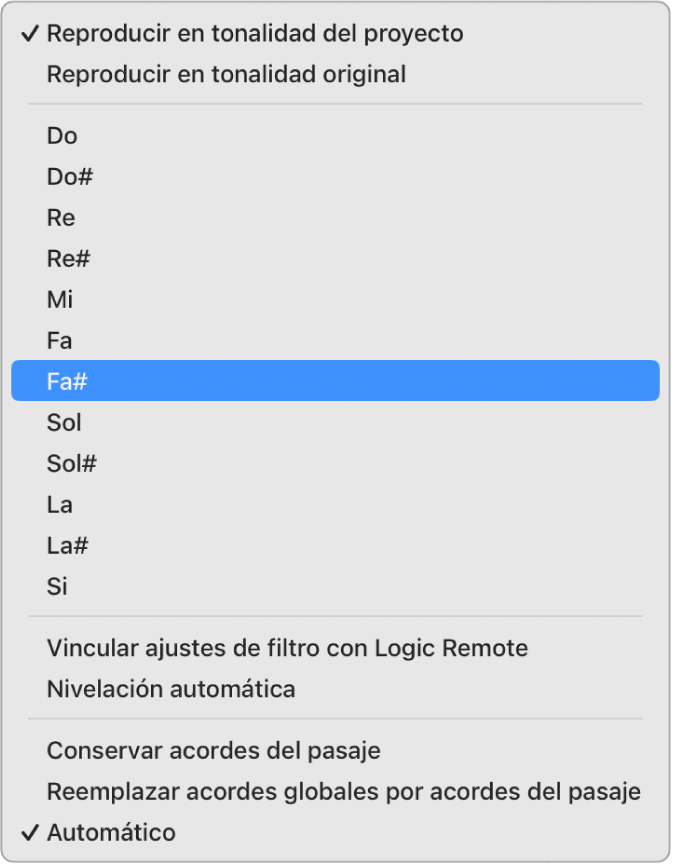Click checkmark beside Reproducir en tonalidad del proyecto

[x=29, y=33]
